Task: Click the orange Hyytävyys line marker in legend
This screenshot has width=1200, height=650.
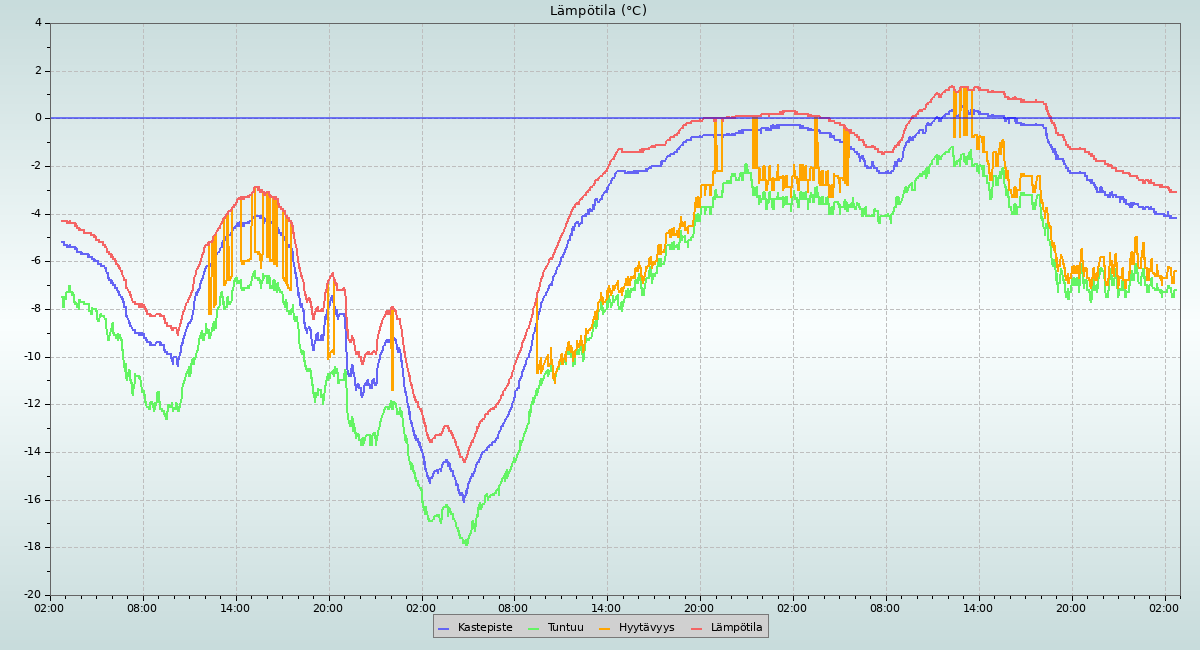Action: (x=605, y=628)
